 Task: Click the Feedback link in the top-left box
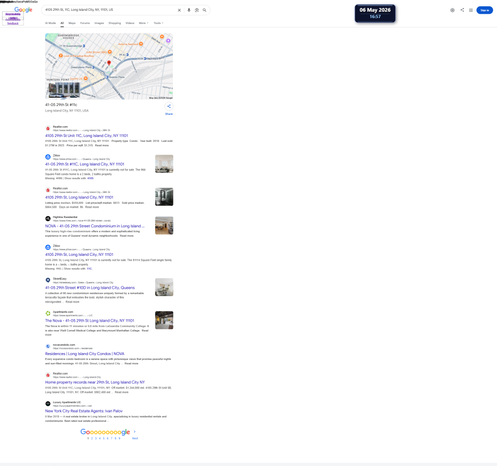13,23
